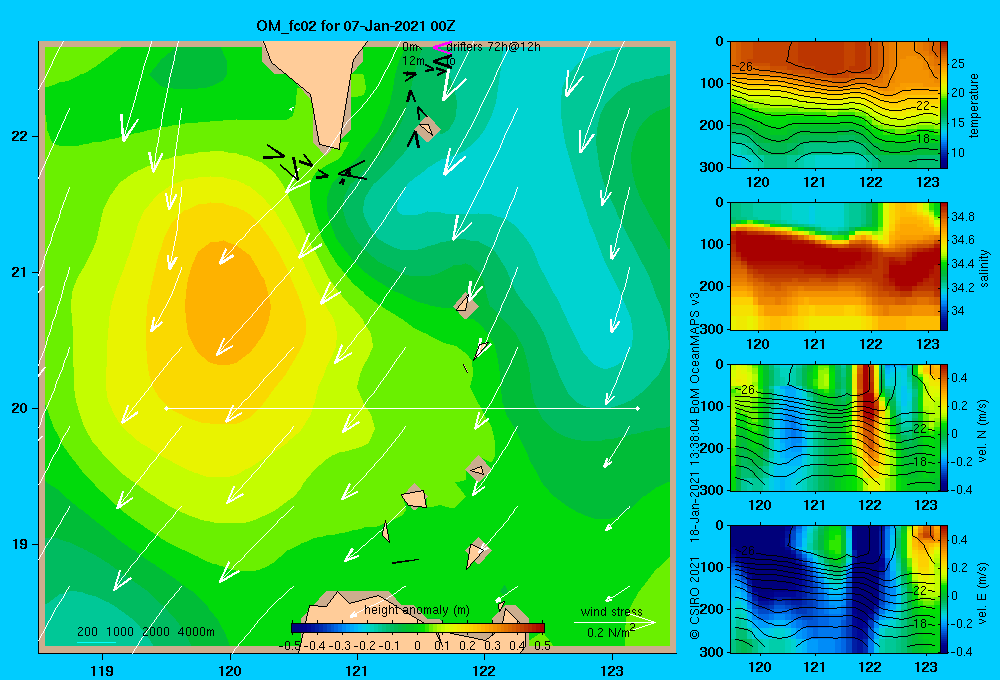Viewport: 1000px width, 680px height.
Task: Click the longitude label '119' on main map
Action: [103, 671]
